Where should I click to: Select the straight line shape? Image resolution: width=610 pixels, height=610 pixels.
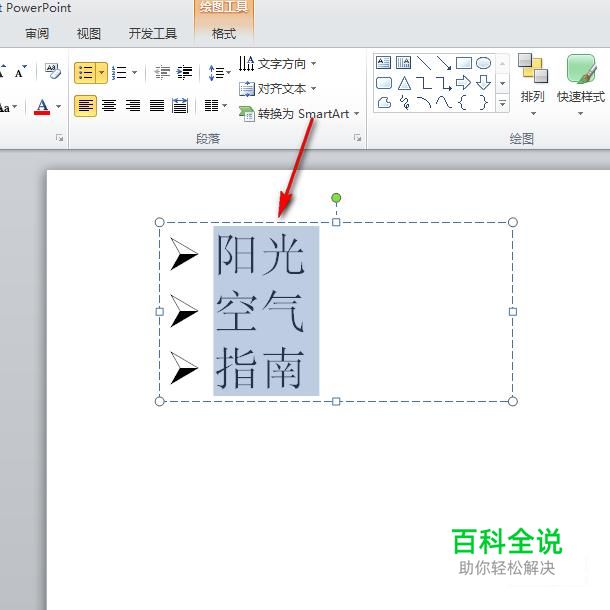coord(424,62)
